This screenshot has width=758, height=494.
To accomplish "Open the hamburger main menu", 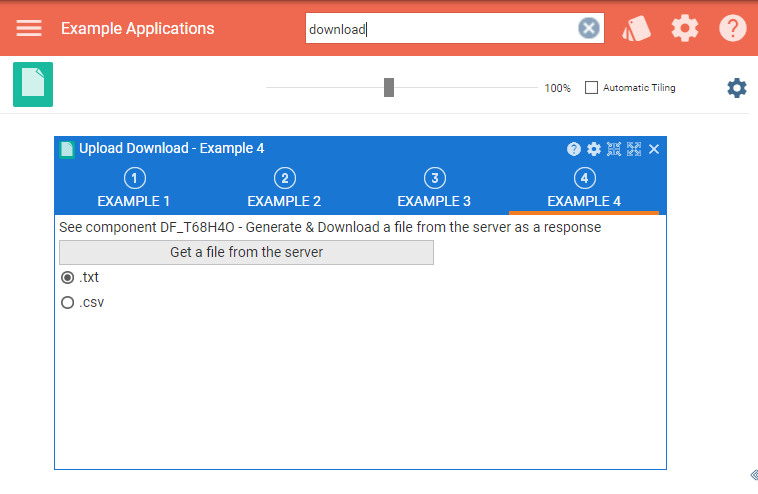I will point(29,28).
